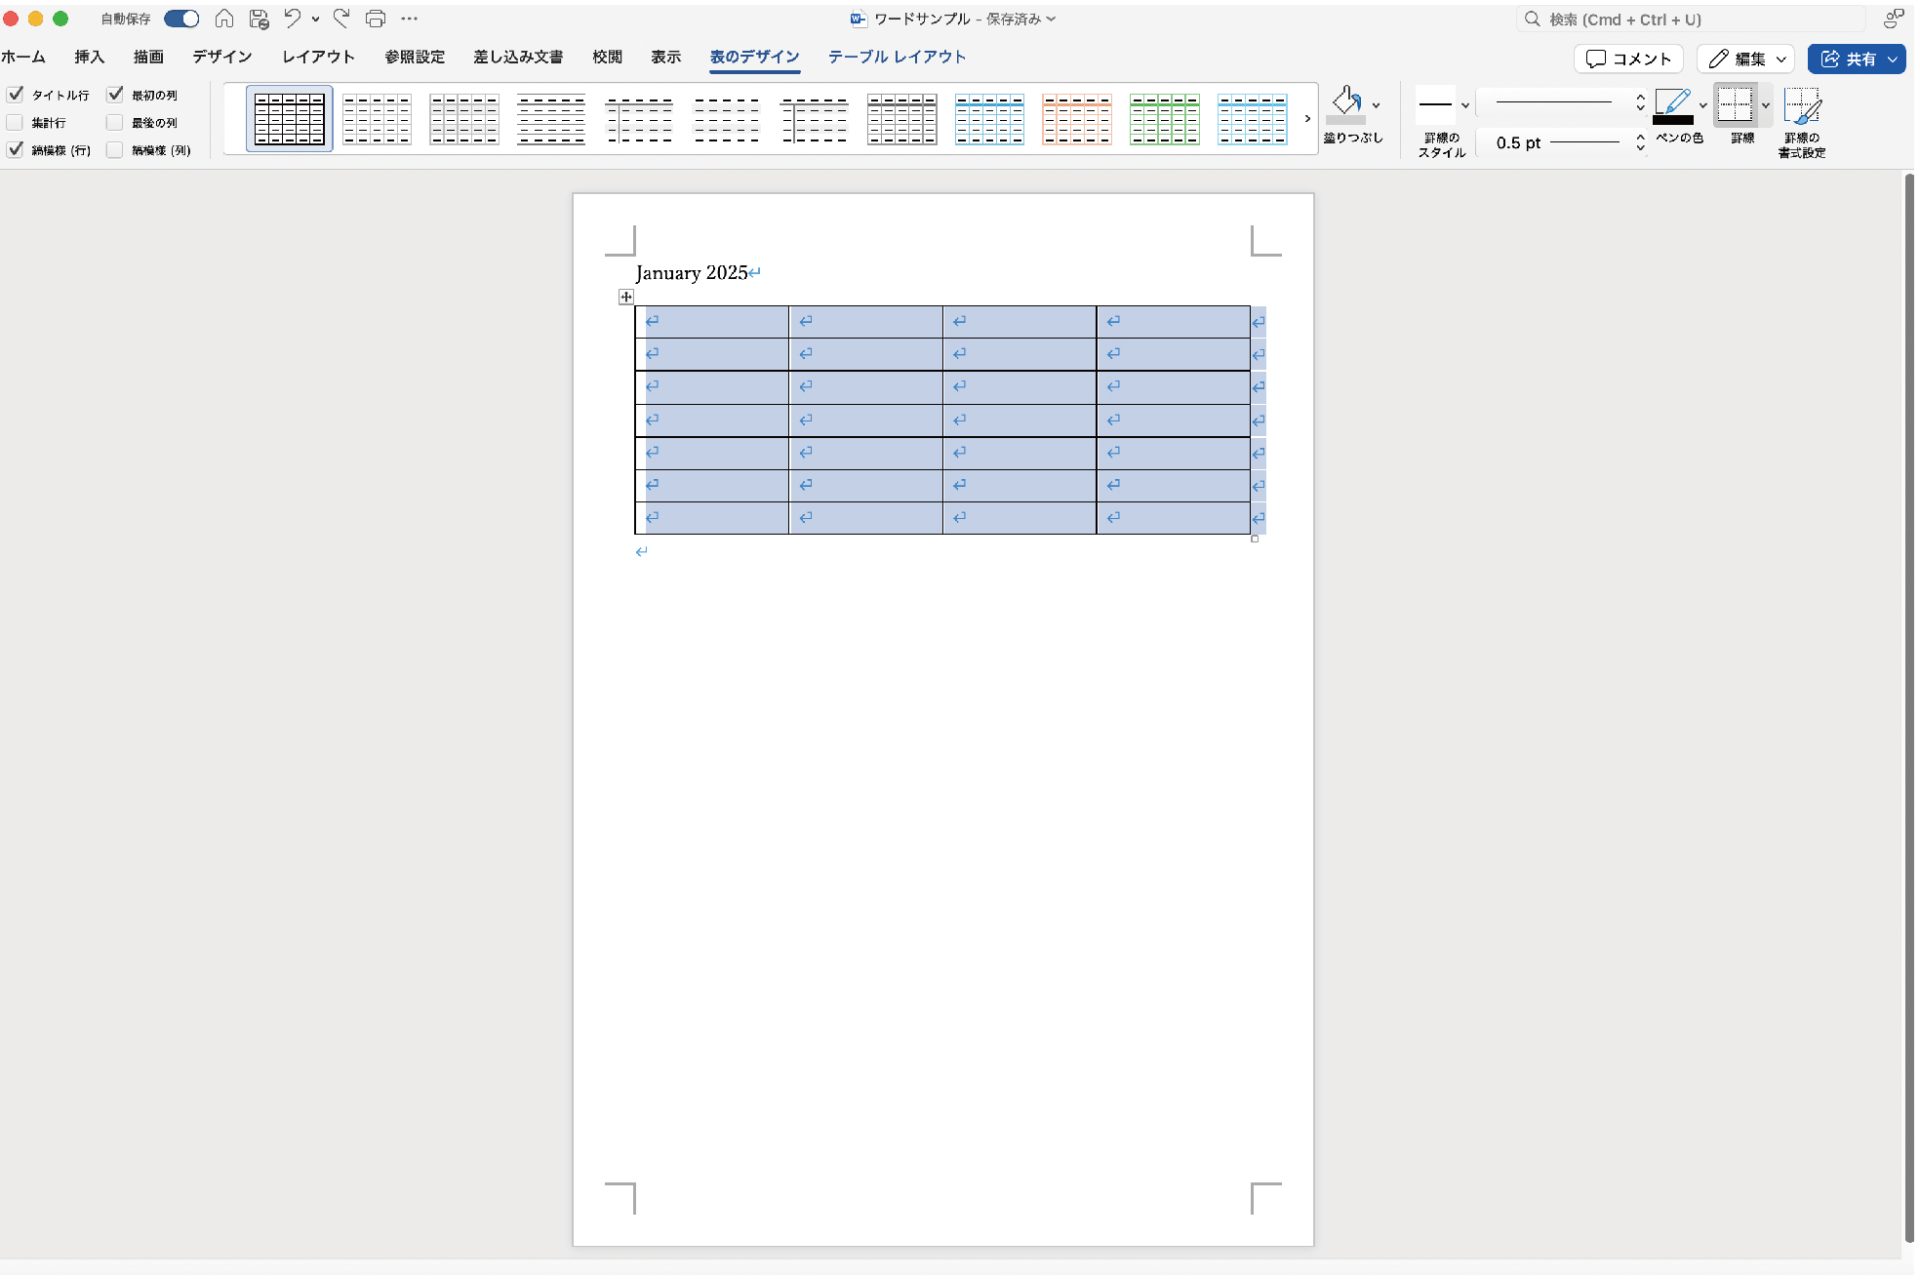Click the 共有 share button
The width and height of the screenshot is (1920, 1280).
1849,59
